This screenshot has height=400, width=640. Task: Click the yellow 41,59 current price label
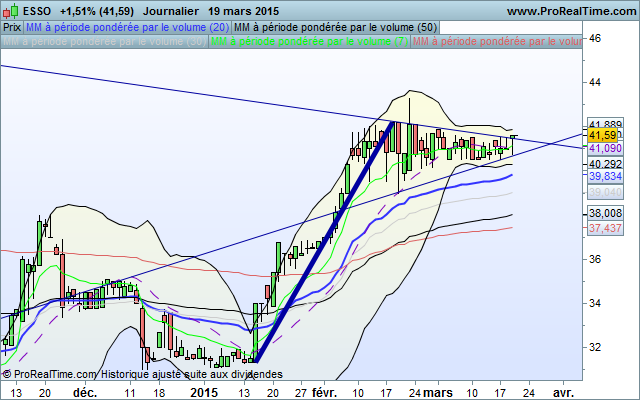pyautogui.click(x=602, y=135)
